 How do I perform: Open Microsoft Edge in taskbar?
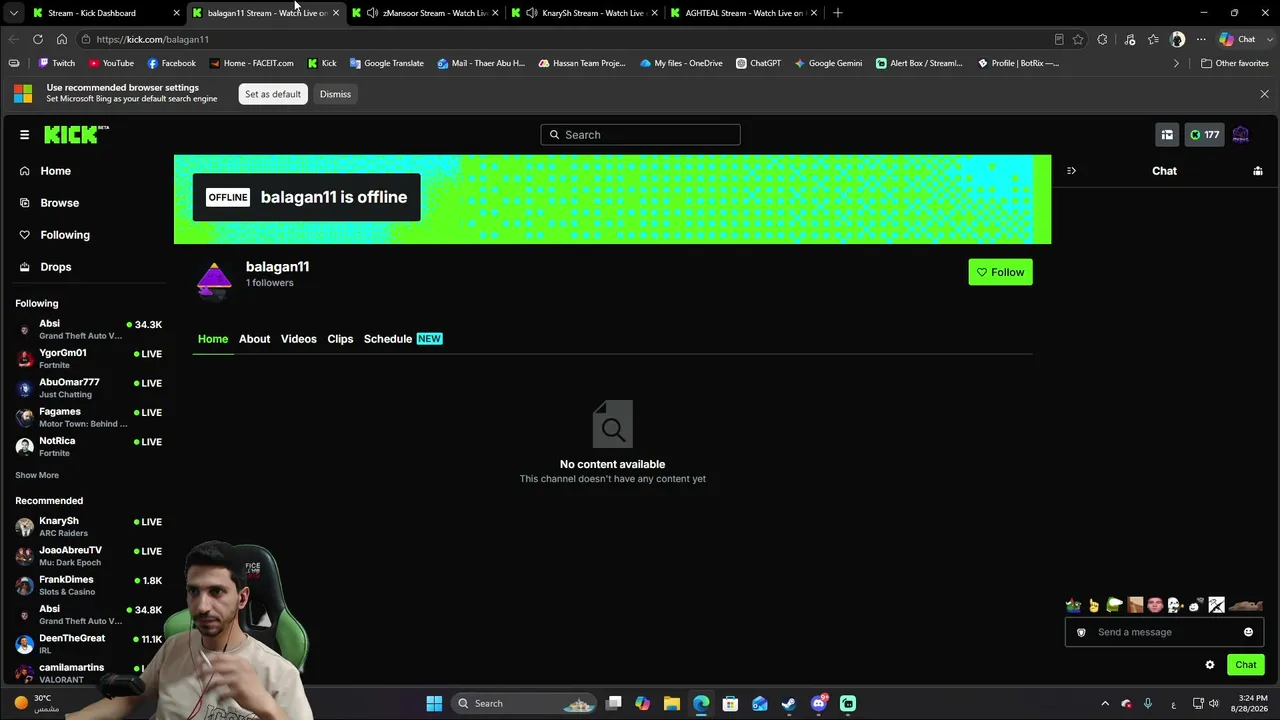pos(701,703)
